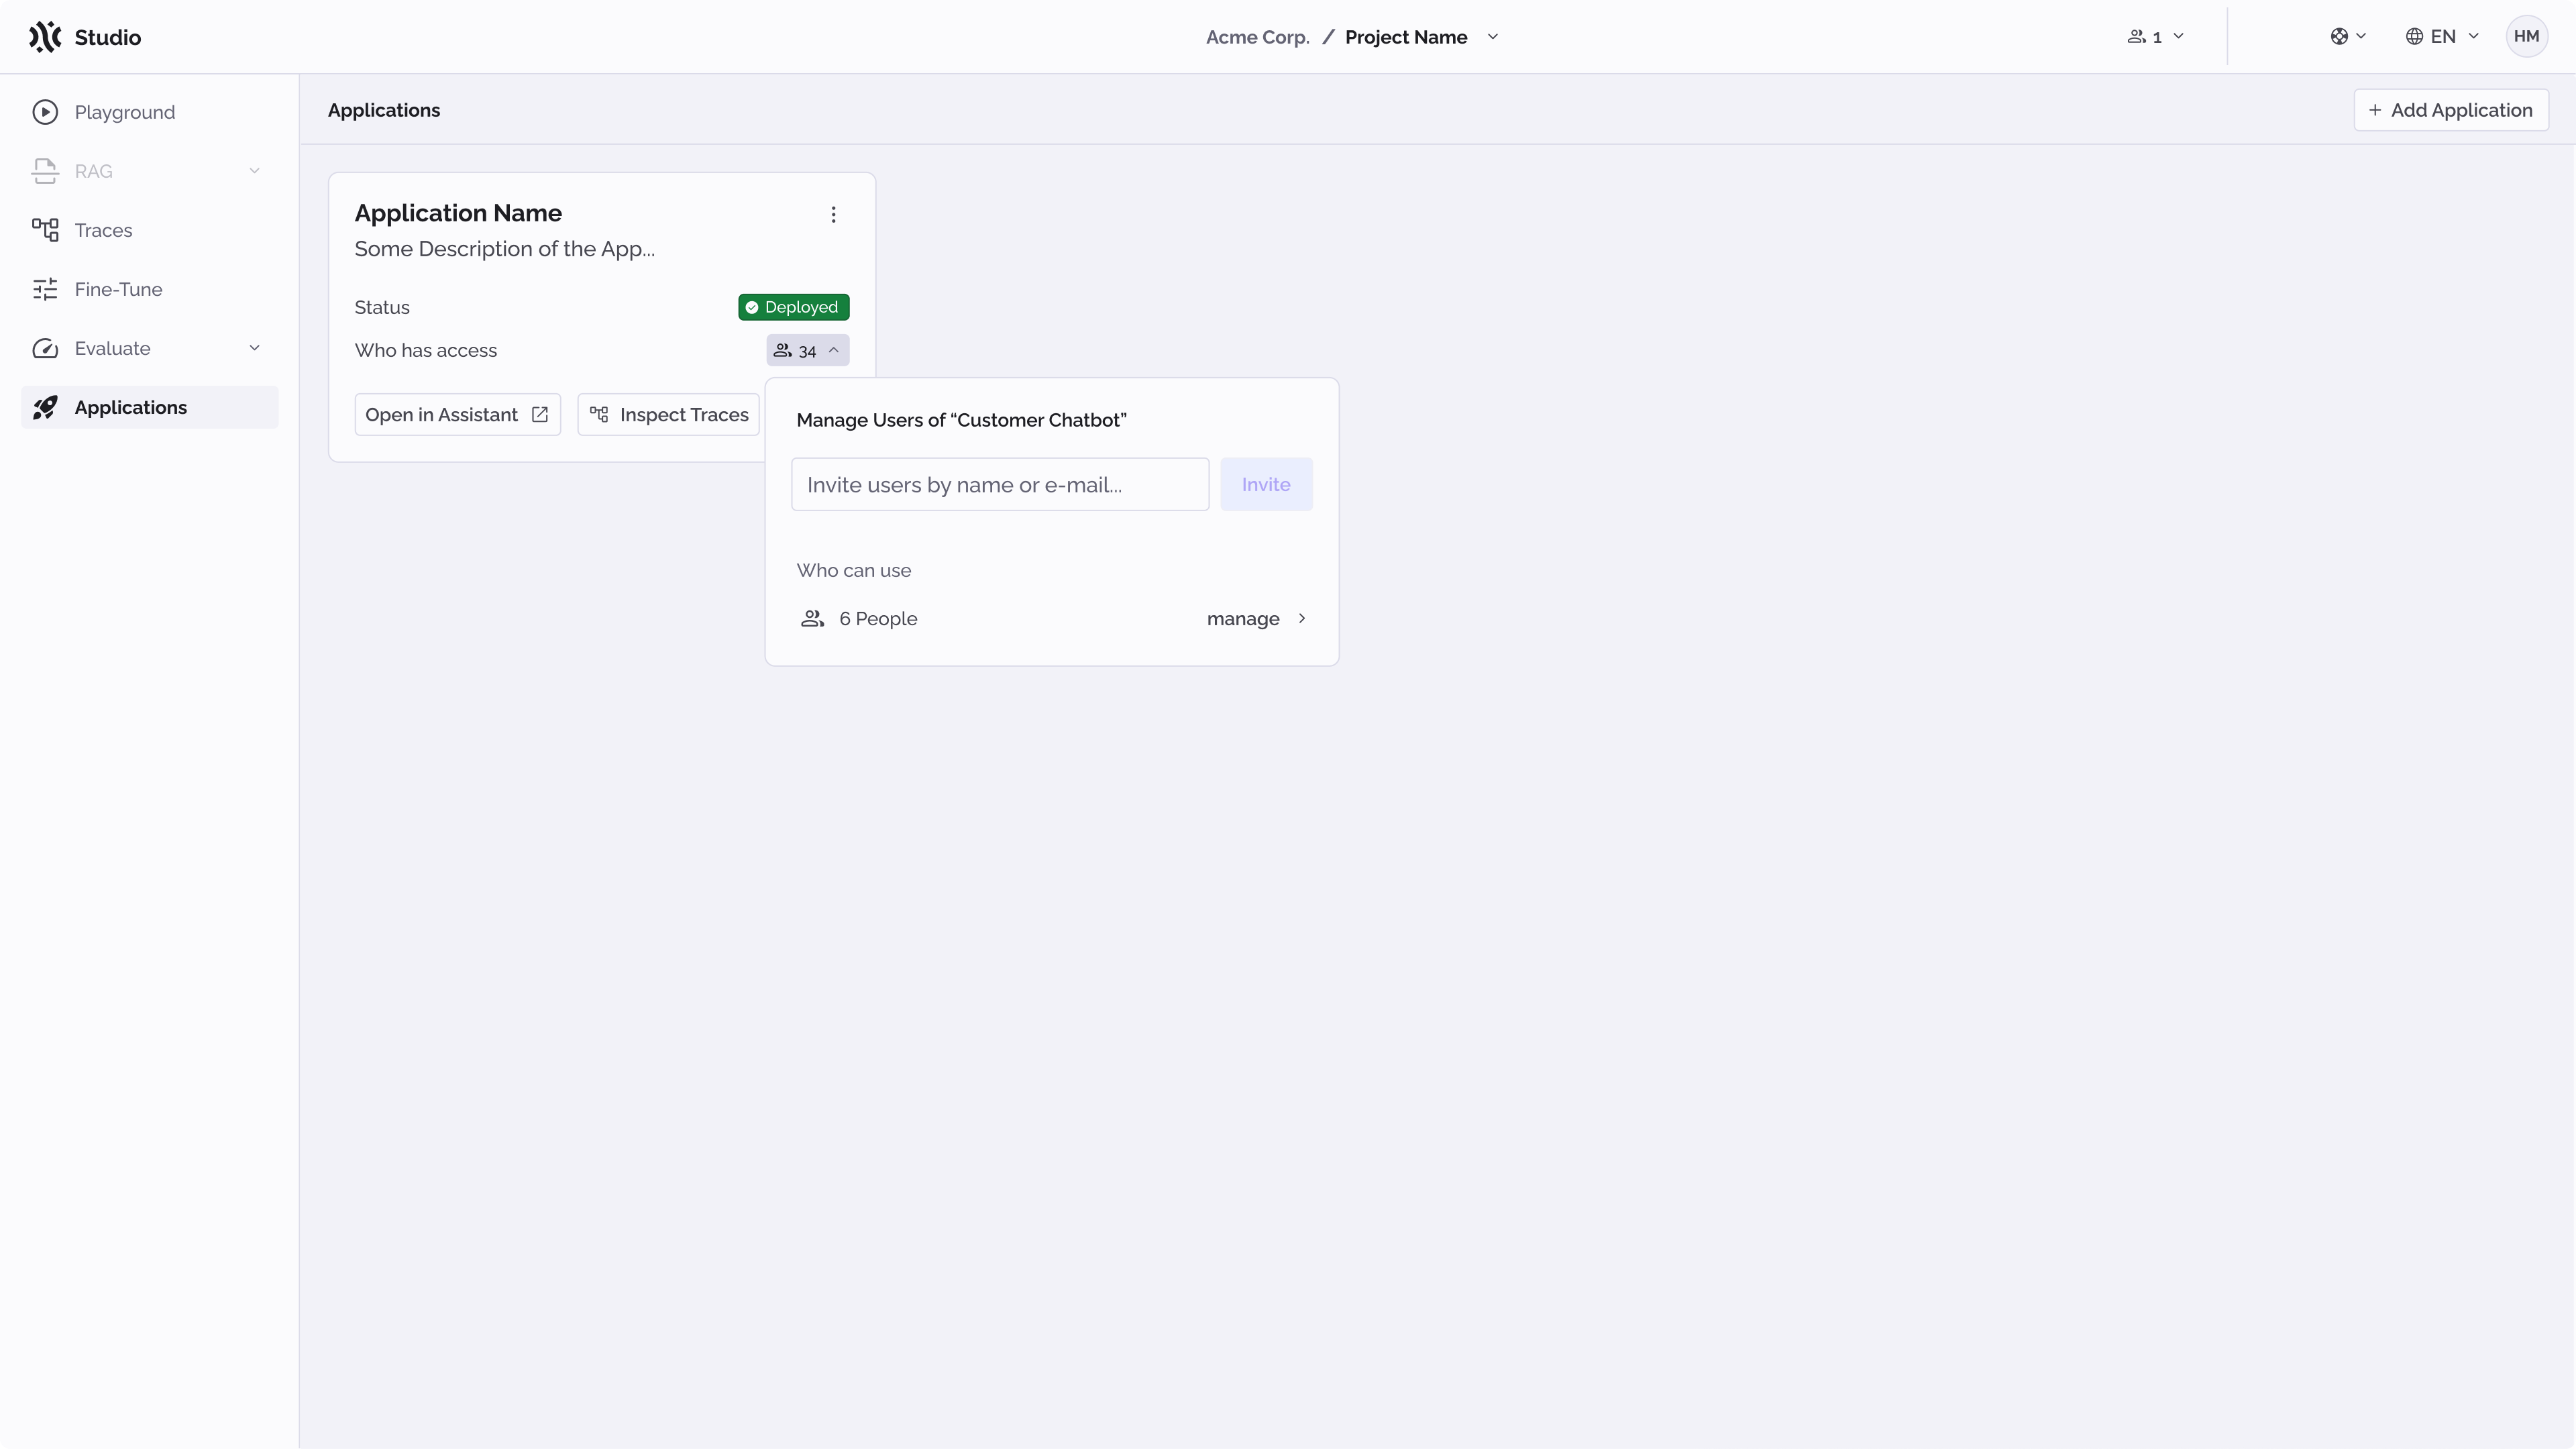Image resolution: width=2576 pixels, height=1449 pixels.
Task: Click the Fine-Tune sidebar icon
Action: pyautogui.click(x=46, y=289)
